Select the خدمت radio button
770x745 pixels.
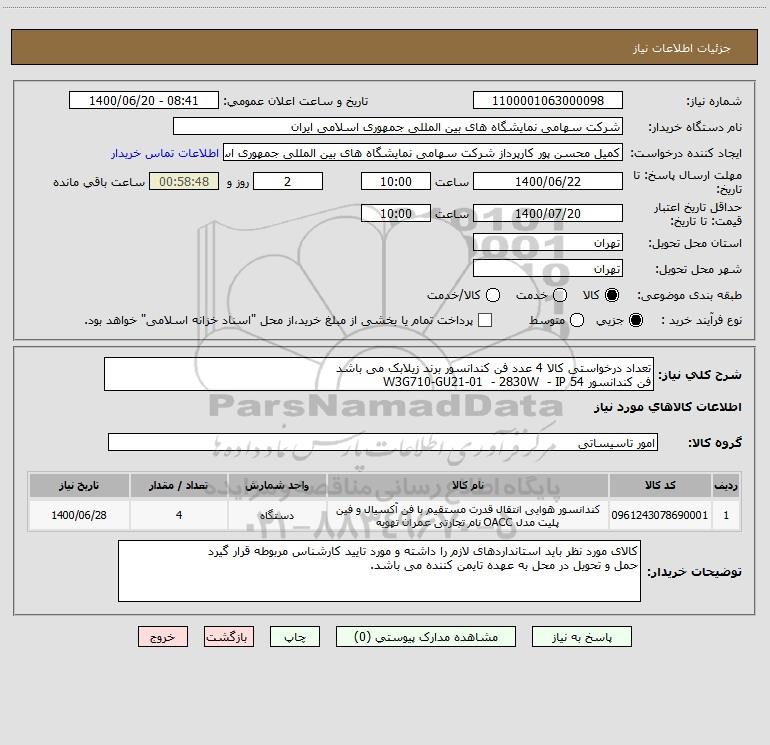(560, 295)
